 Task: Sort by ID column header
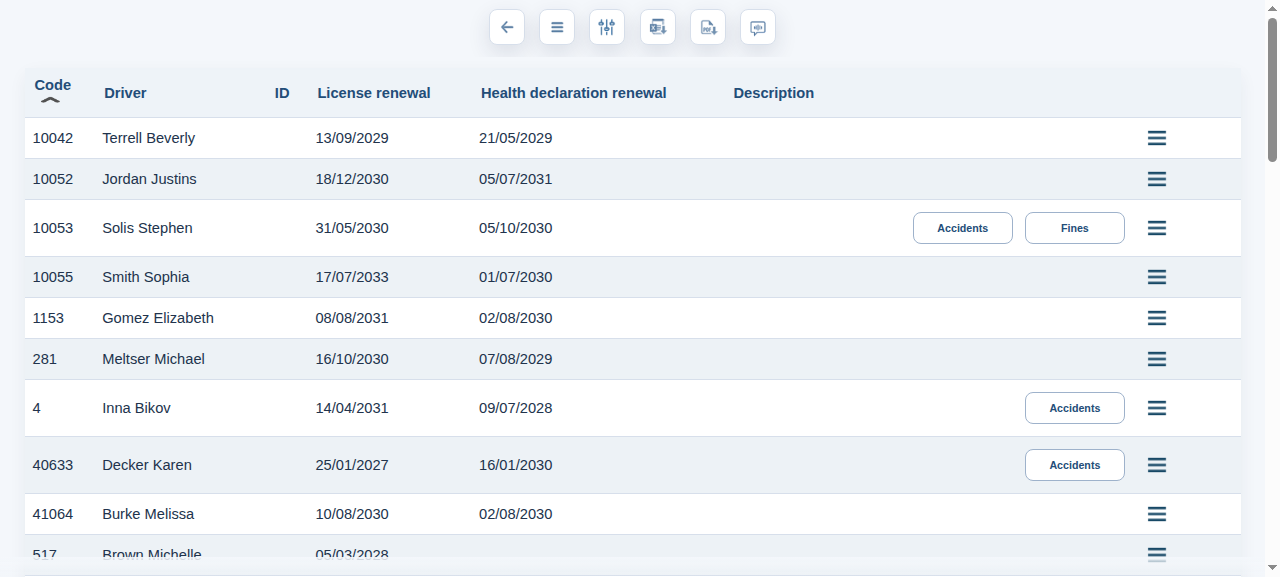[282, 93]
